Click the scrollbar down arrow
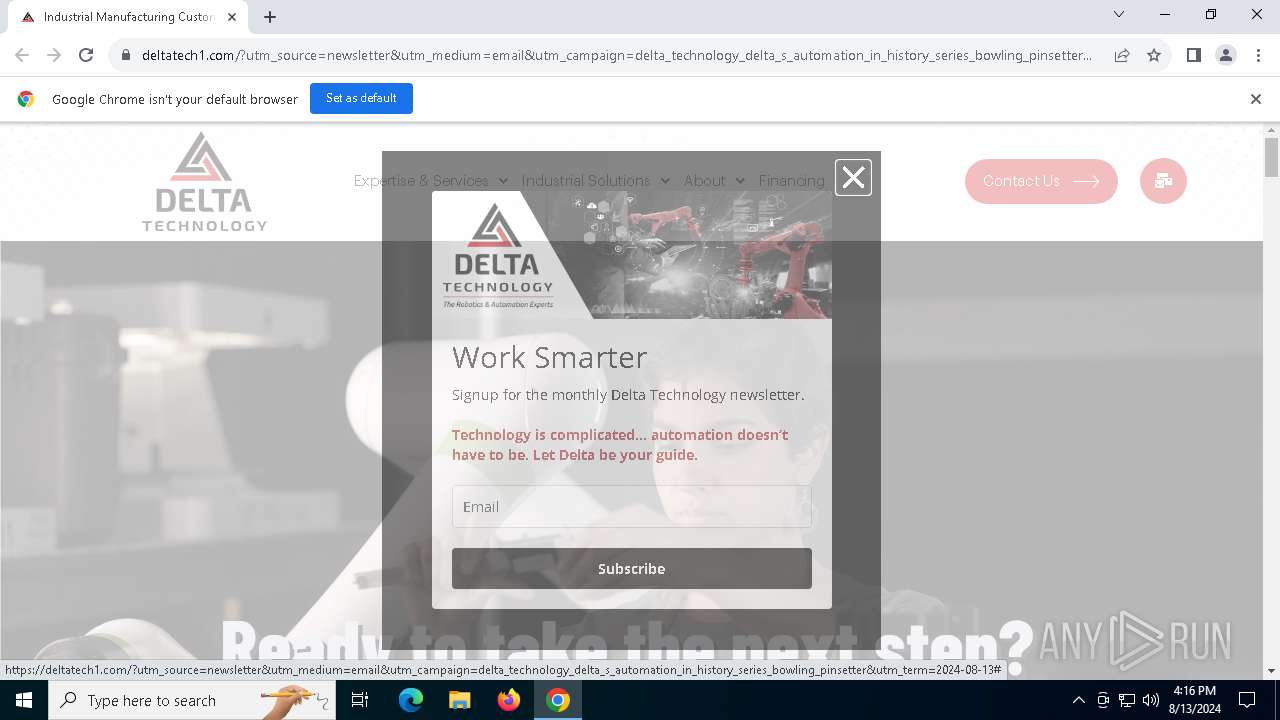This screenshot has height=720, width=1280. click(x=1271, y=671)
